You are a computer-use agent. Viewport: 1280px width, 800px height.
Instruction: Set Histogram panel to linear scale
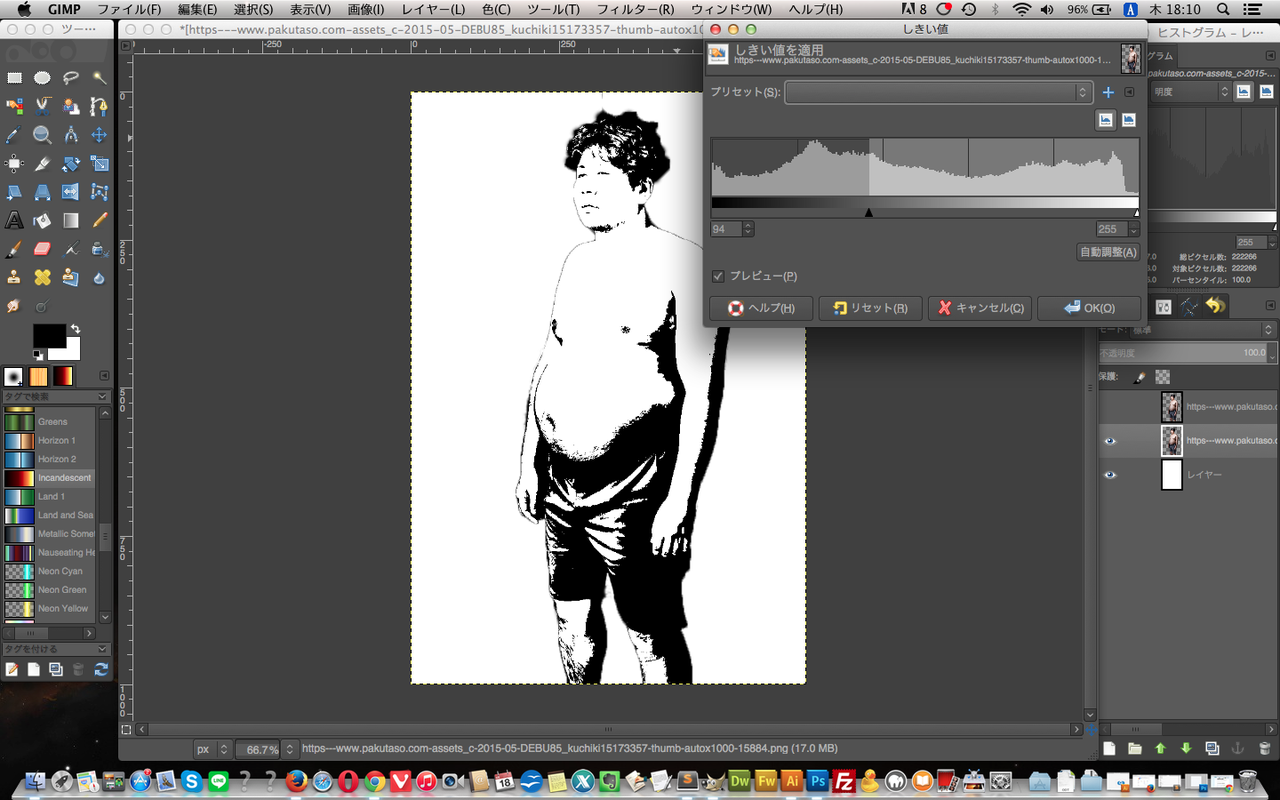pyautogui.click(x=1243, y=91)
